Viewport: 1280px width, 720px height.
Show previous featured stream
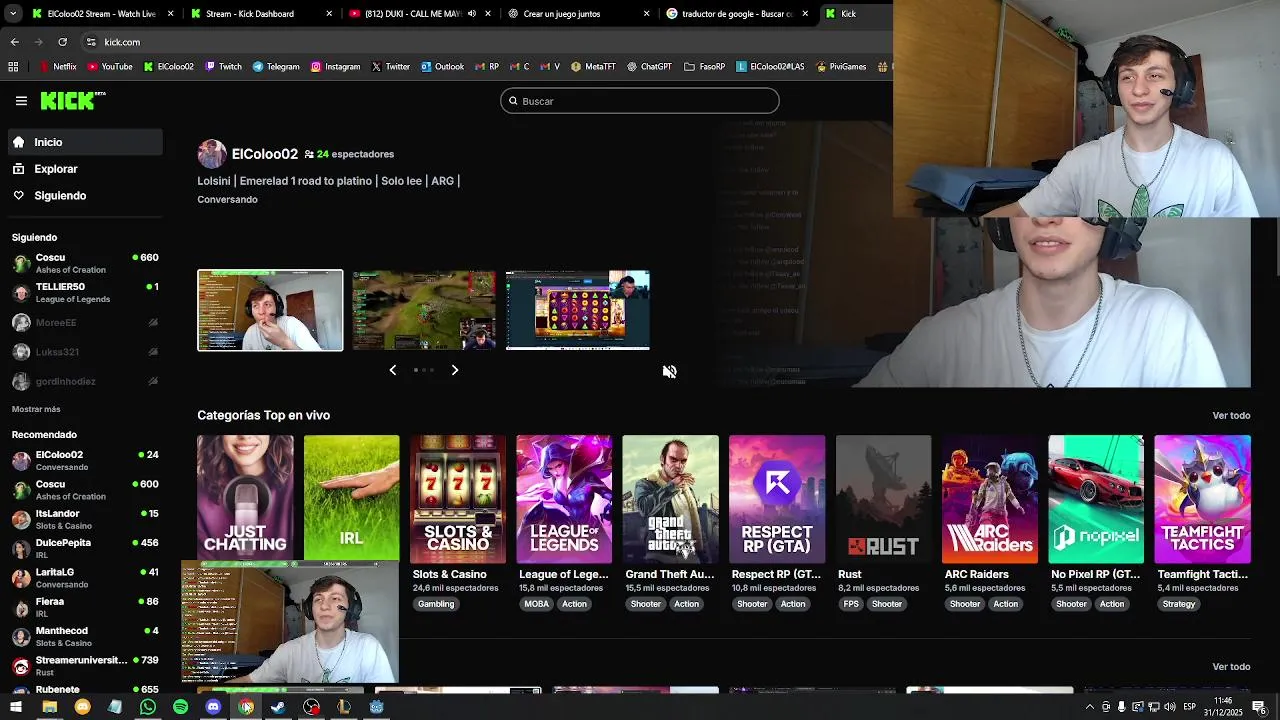point(393,370)
